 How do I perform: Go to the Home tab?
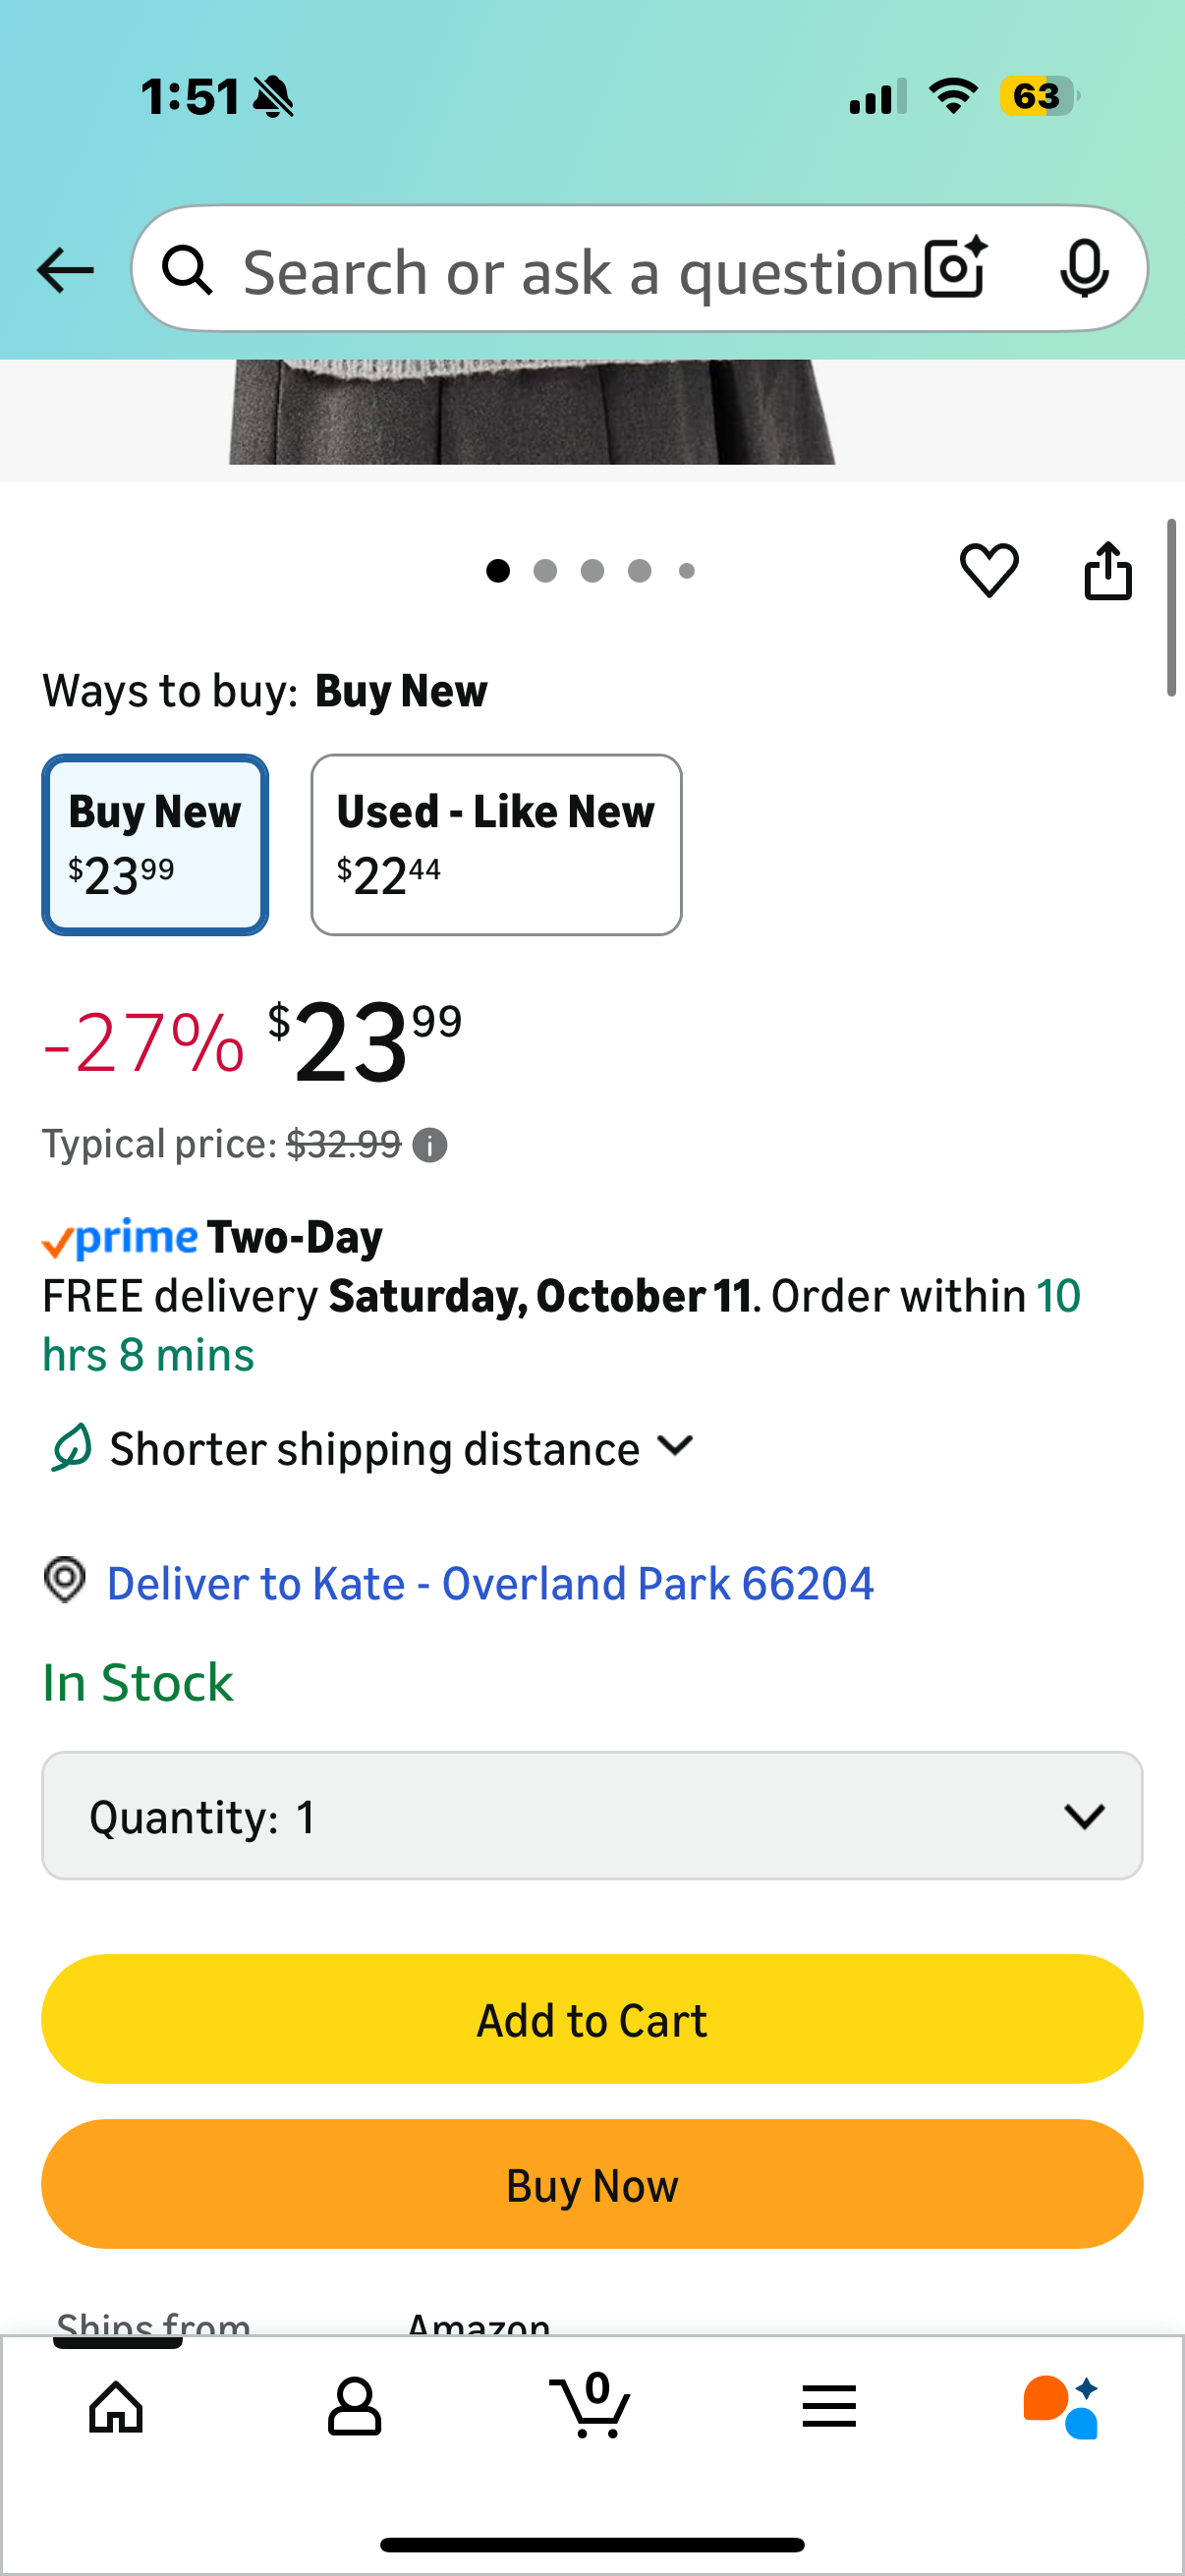click(117, 2406)
